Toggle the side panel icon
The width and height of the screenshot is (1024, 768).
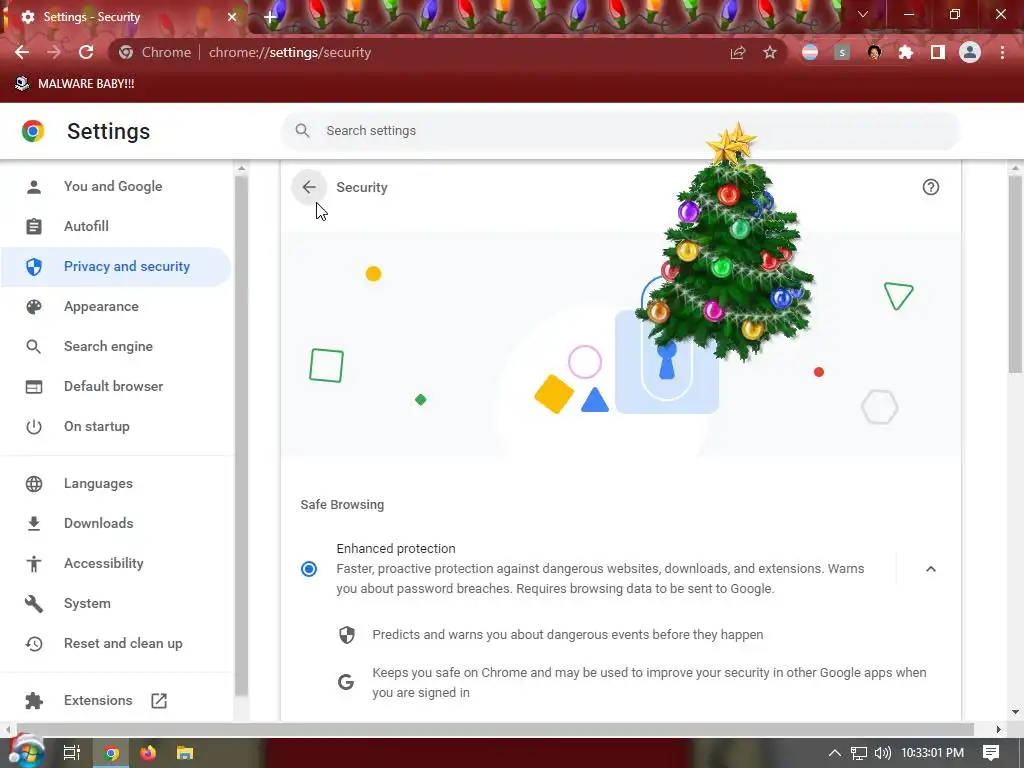point(938,53)
